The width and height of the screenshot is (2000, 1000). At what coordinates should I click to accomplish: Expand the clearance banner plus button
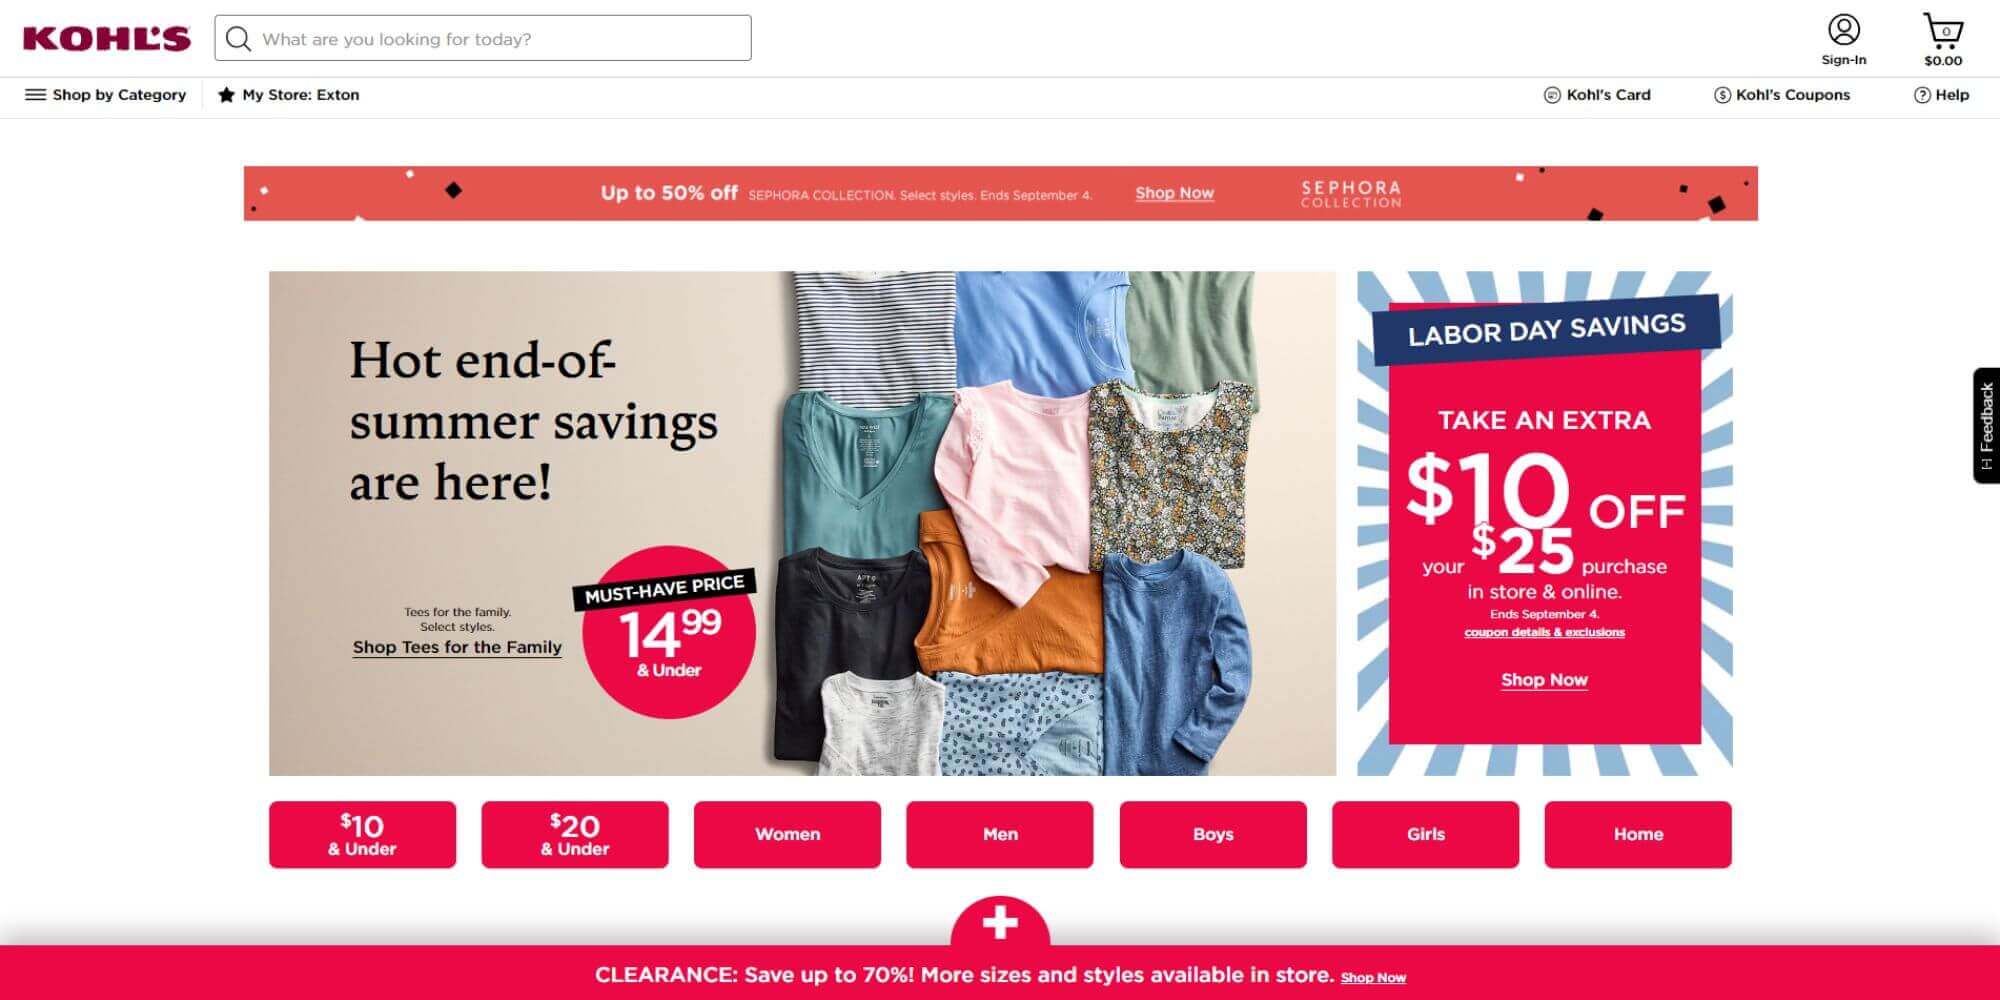(1000, 922)
